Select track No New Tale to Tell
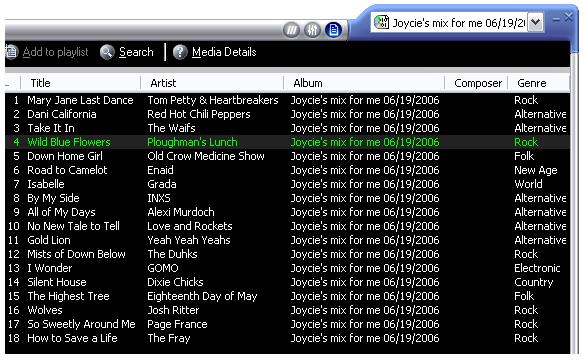583x360 pixels. (73, 226)
